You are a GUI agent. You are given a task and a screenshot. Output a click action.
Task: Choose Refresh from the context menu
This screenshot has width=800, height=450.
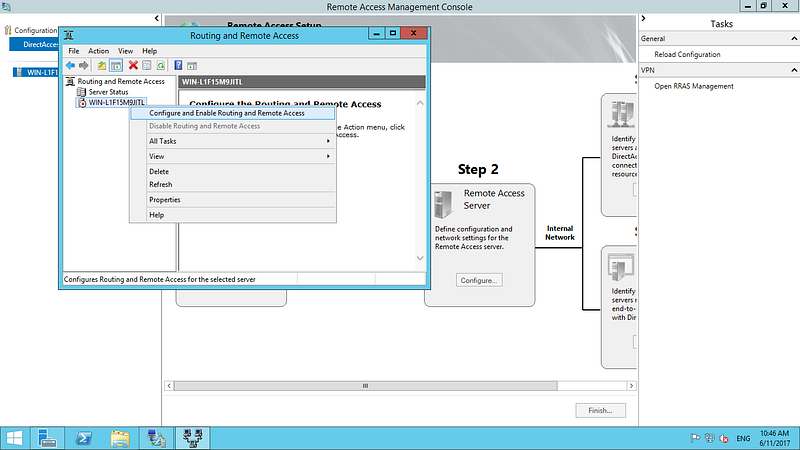233,184
